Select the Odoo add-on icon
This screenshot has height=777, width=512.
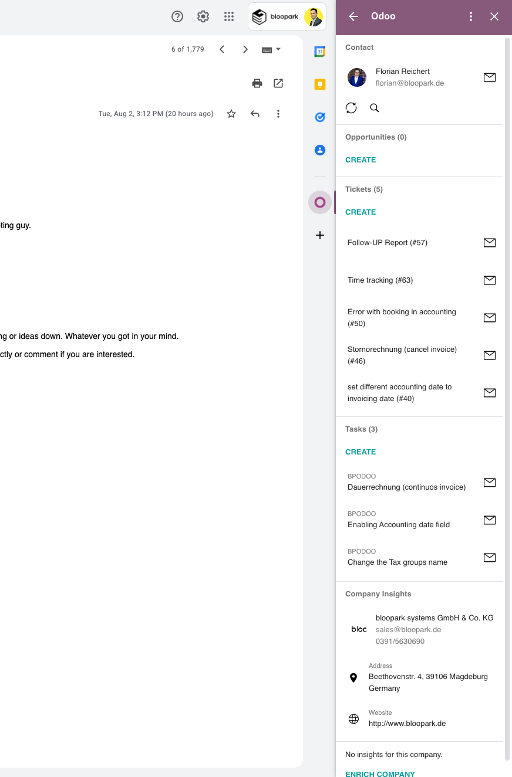click(320, 202)
